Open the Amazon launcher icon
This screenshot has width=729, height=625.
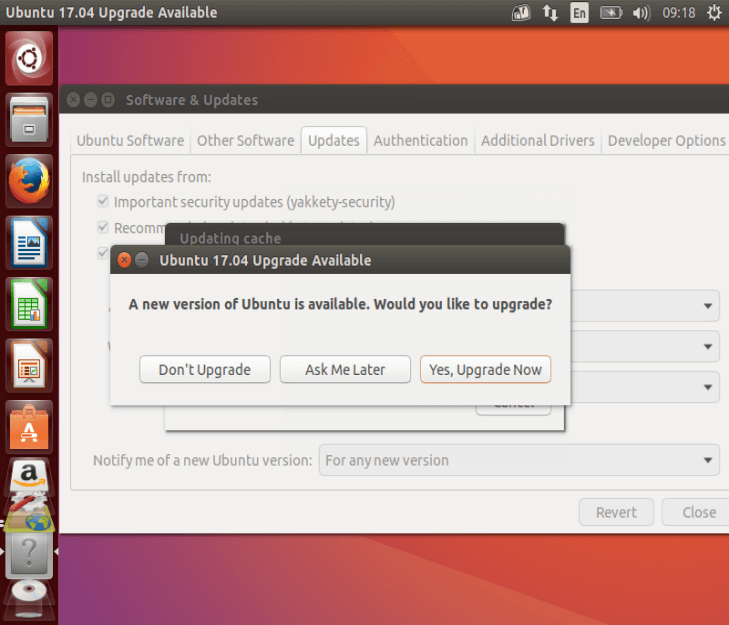[x=29, y=474]
